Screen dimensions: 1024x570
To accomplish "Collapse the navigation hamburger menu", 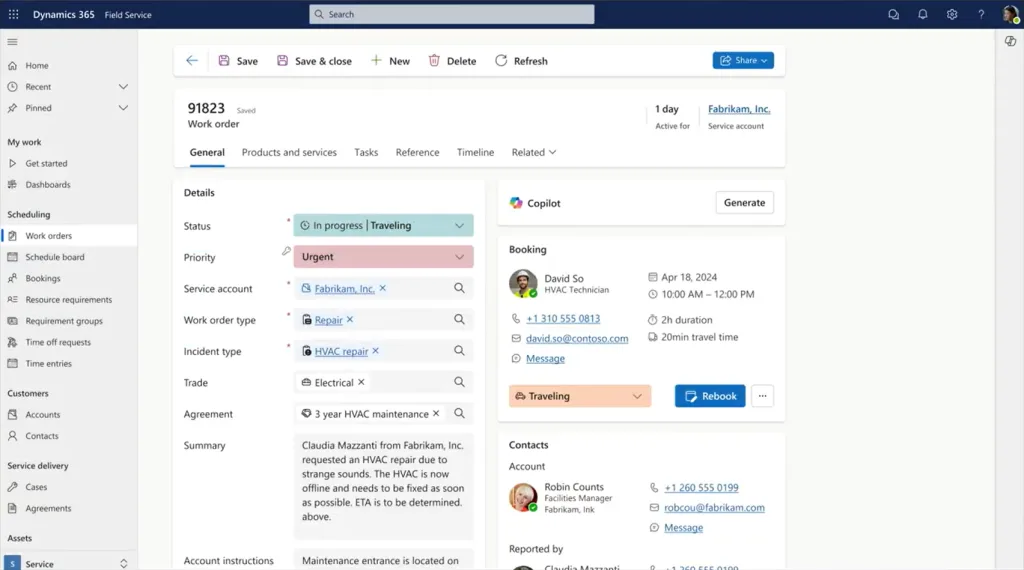I will (x=12, y=42).
